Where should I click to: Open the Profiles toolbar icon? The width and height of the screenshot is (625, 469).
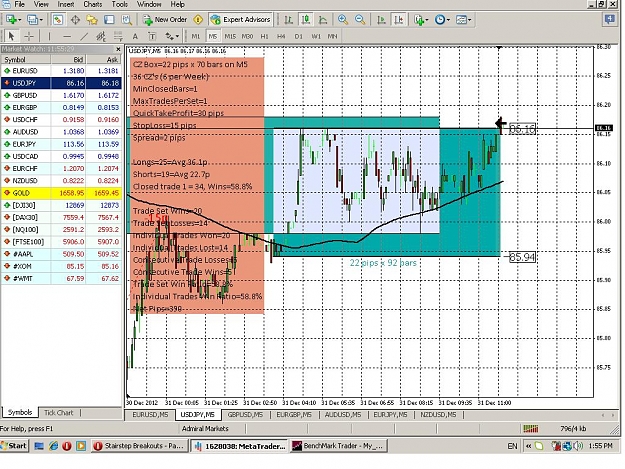pyautogui.click(x=32, y=20)
